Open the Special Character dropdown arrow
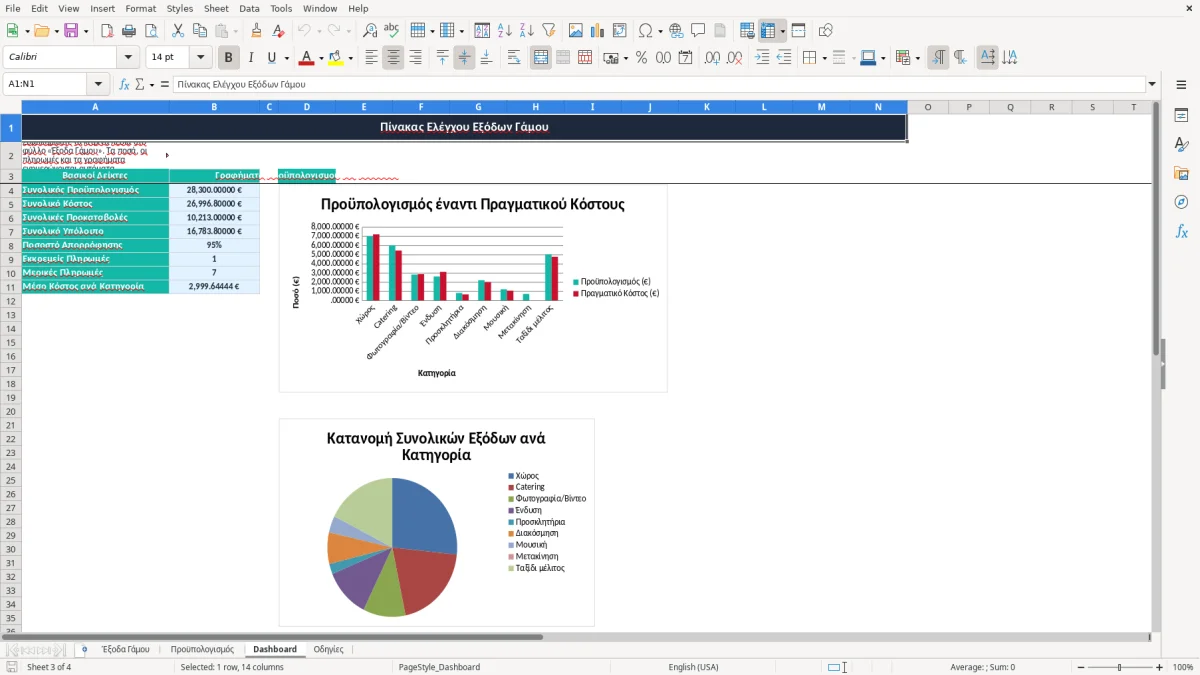 click(x=660, y=31)
